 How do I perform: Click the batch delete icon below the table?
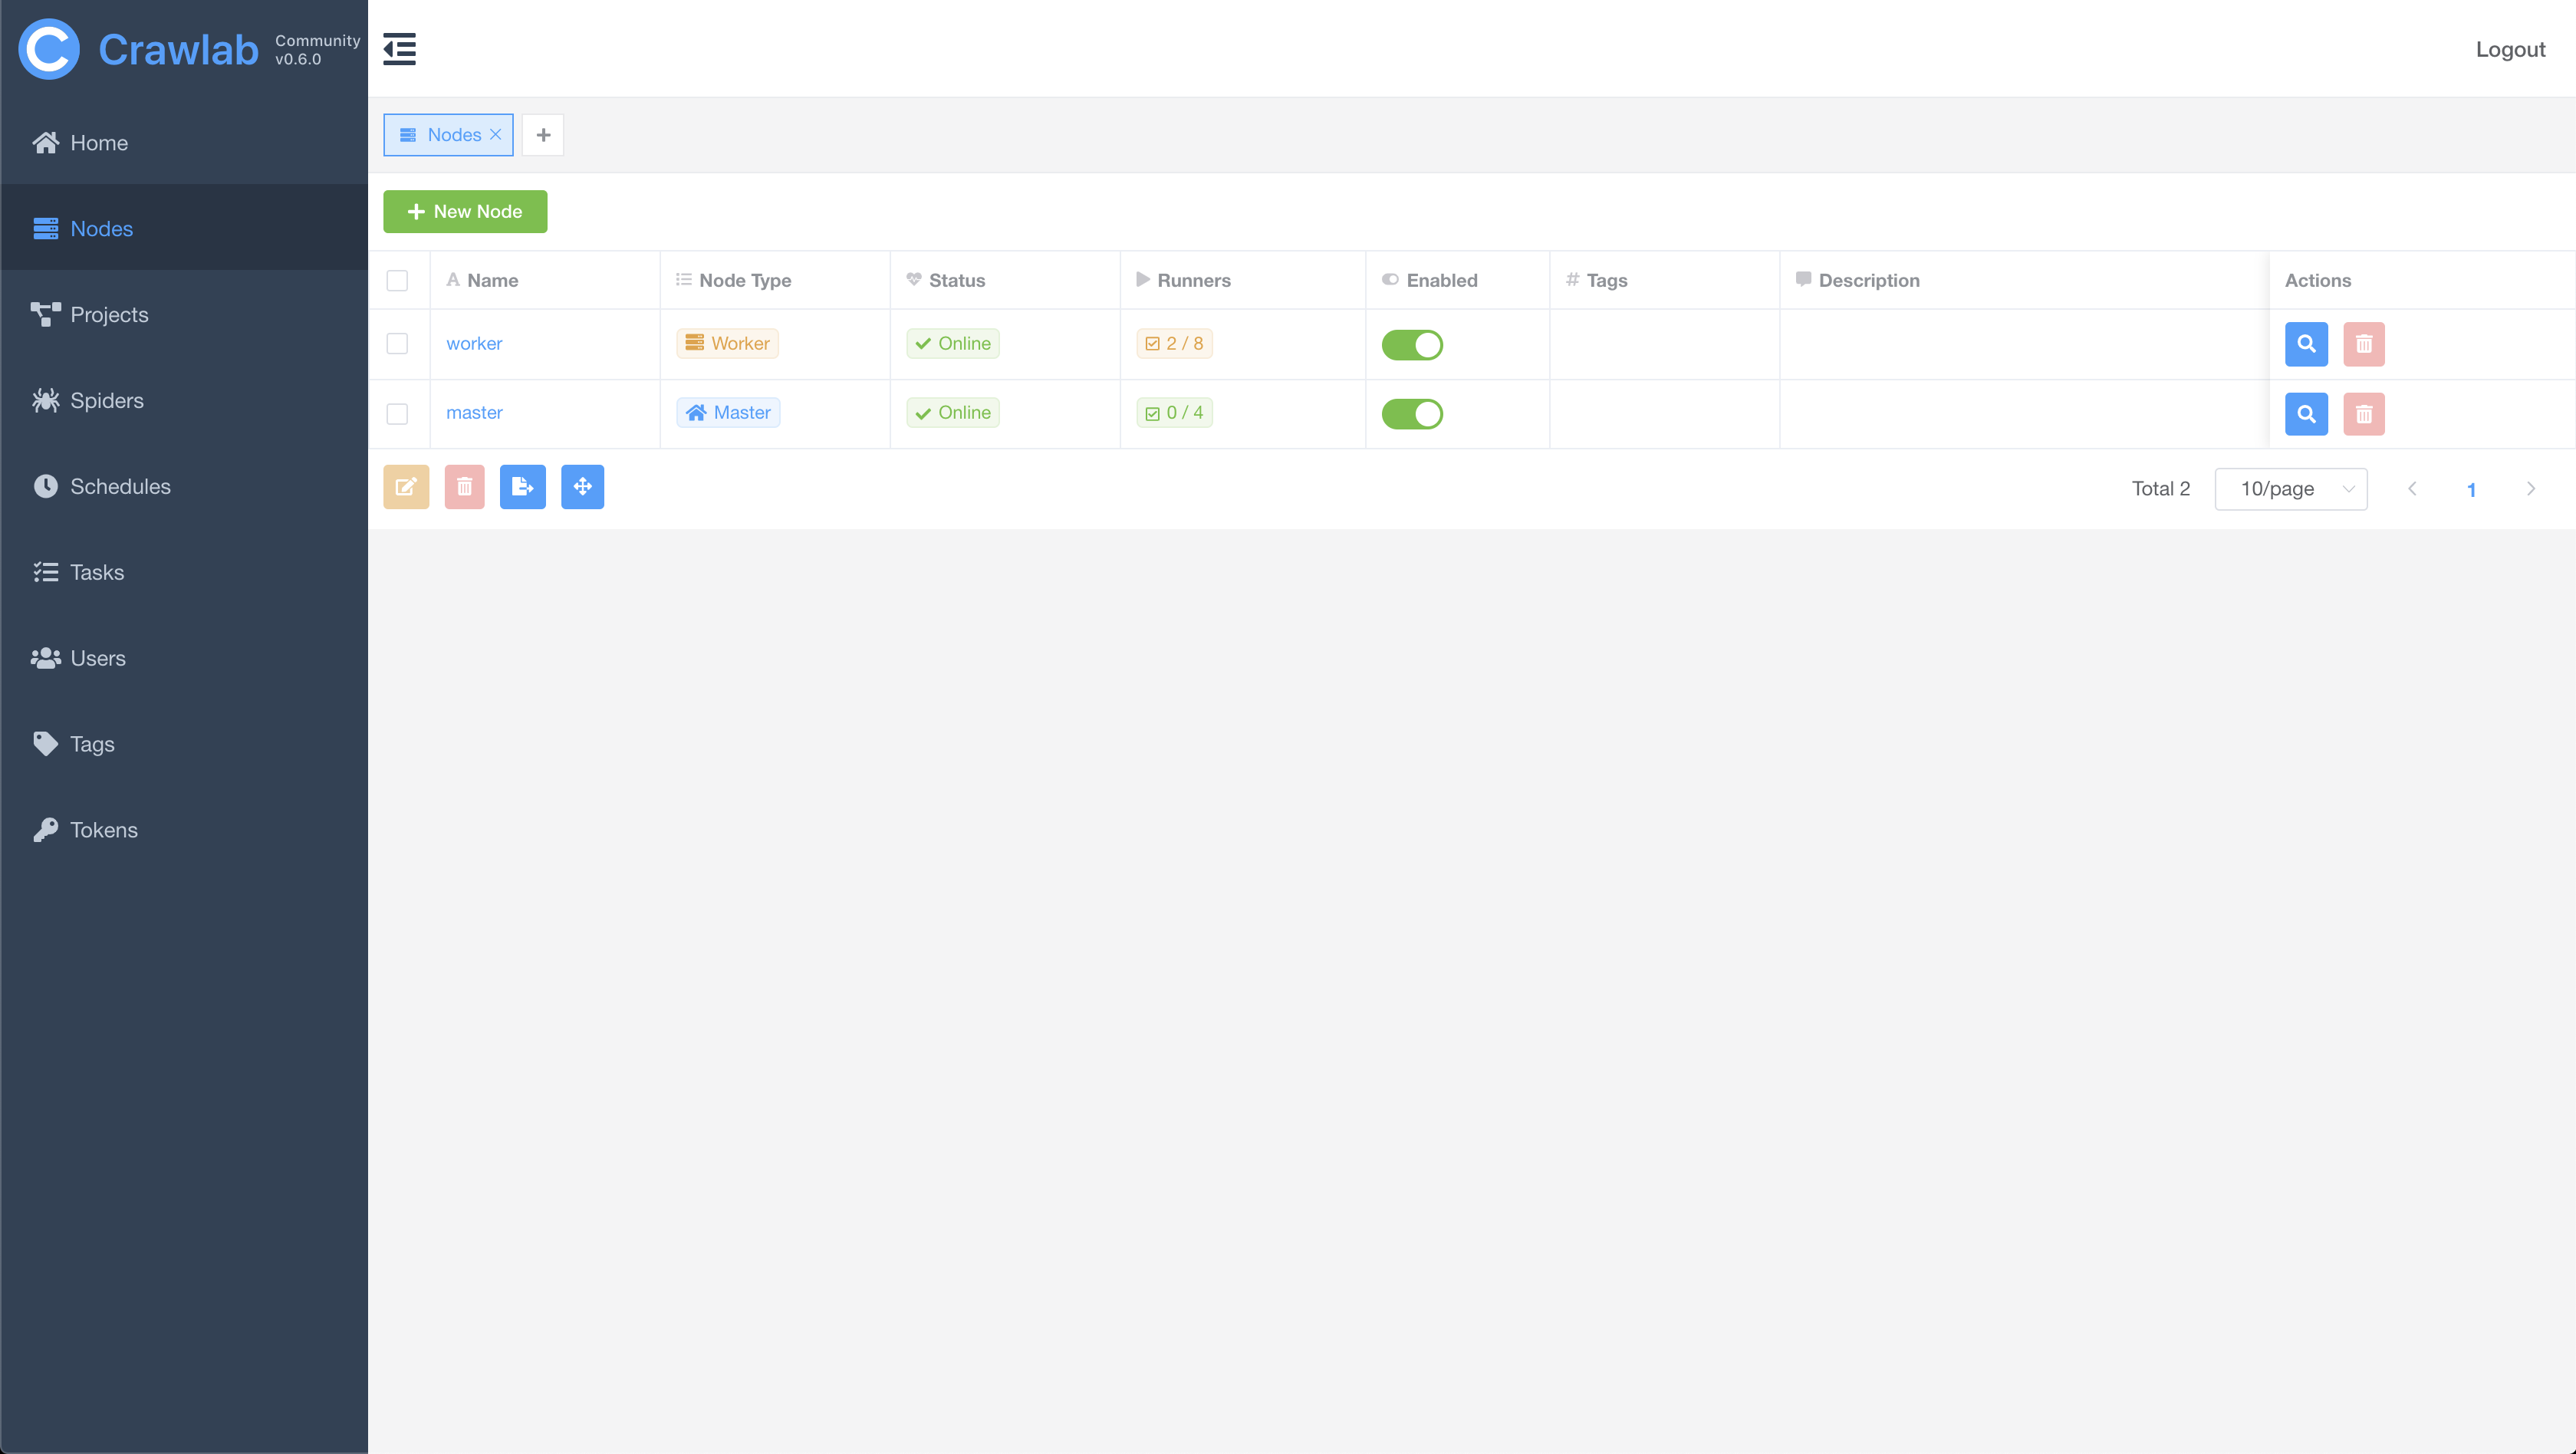pos(464,487)
